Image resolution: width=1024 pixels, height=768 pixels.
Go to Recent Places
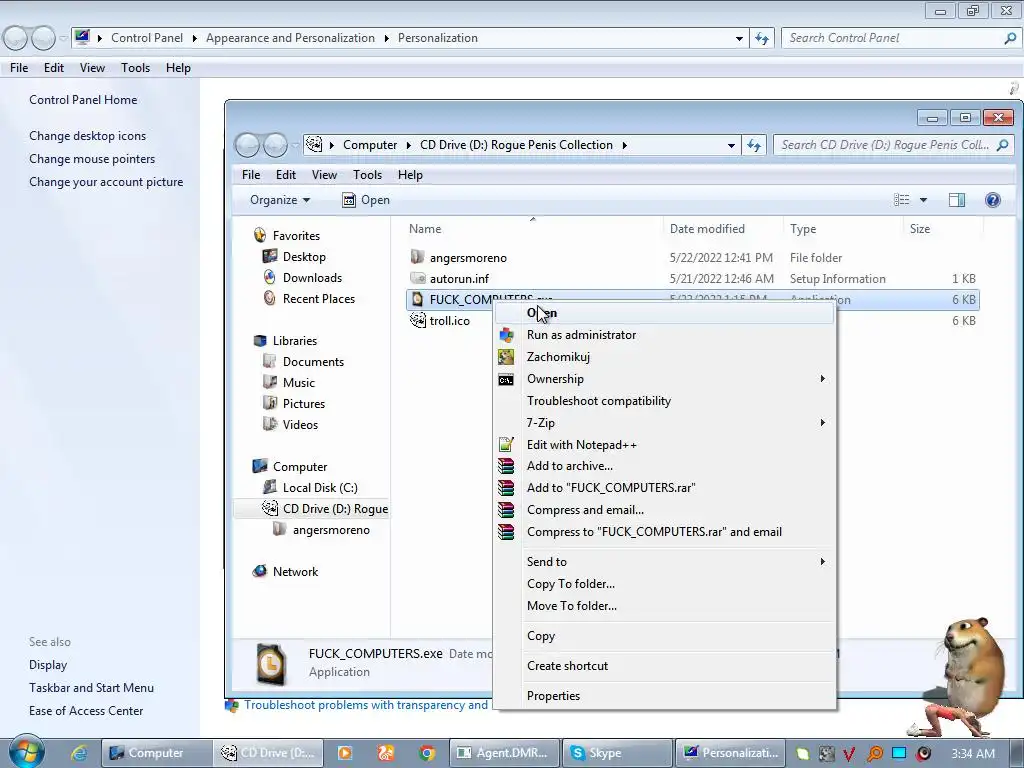click(x=319, y=298)
